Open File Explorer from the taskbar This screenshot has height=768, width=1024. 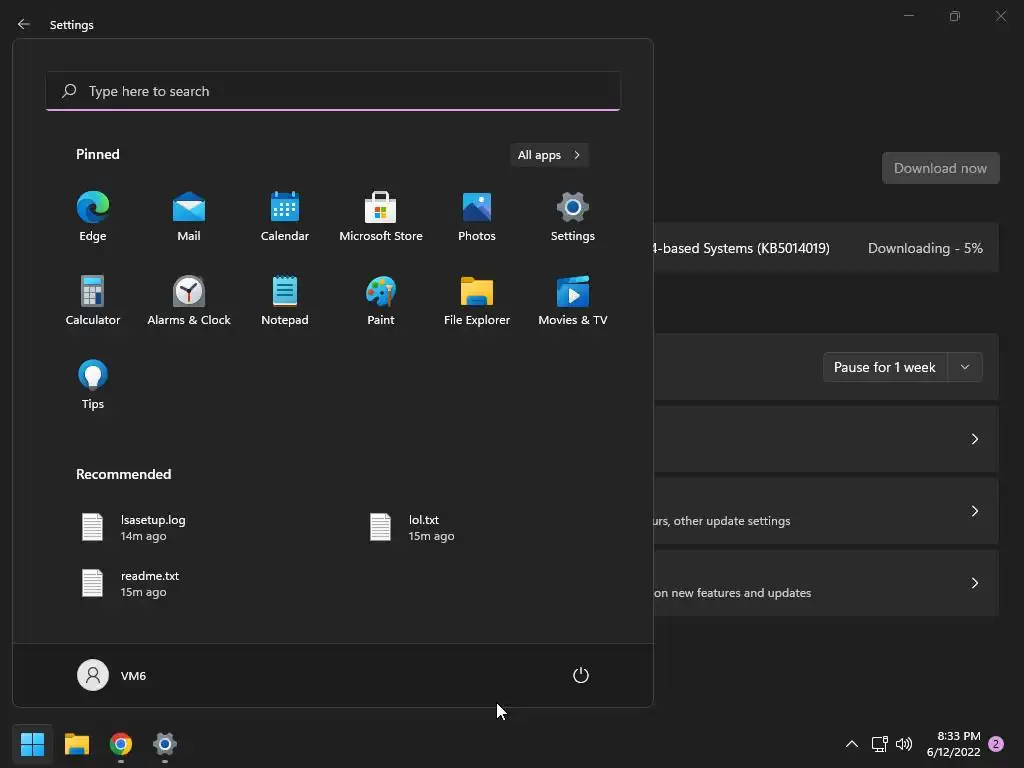pyautogui.click(x=76, y=744)
